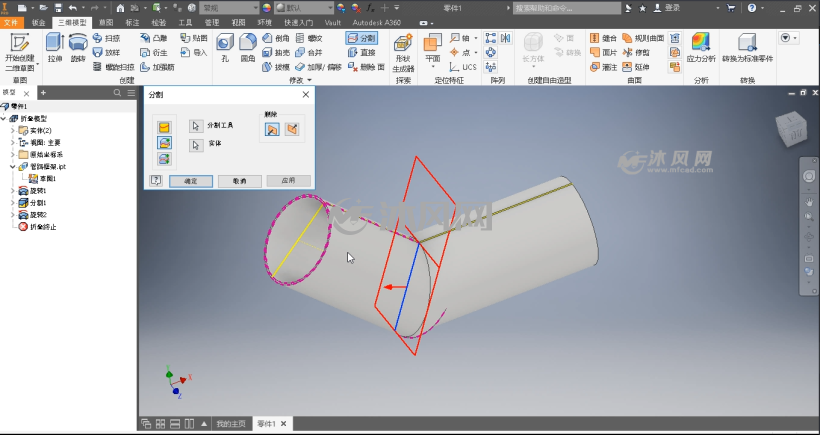
Task: Choose second 删除 side direction button
Action: [292, 129]
